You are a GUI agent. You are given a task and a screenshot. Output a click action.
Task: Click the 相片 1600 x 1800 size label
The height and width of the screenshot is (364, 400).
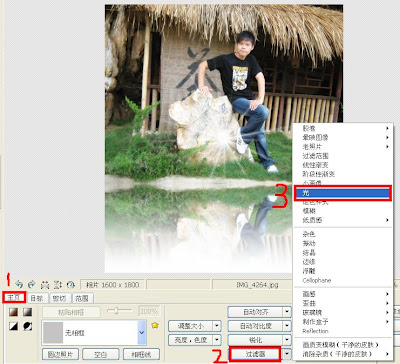[112, 285]
